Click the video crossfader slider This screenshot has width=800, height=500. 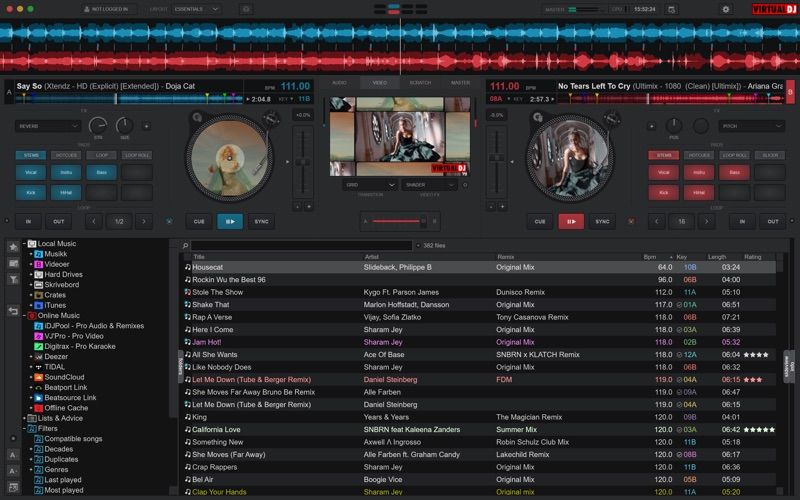400,221
